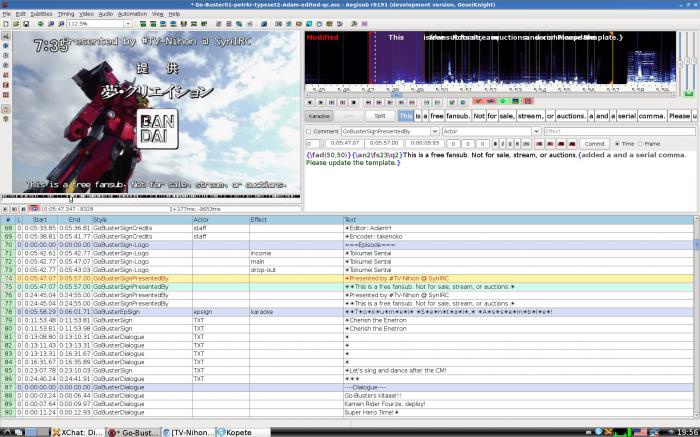This screenshot has width=700, height=437.
Task: Select the third video tool in left sidebar
Action: point(6,55)
